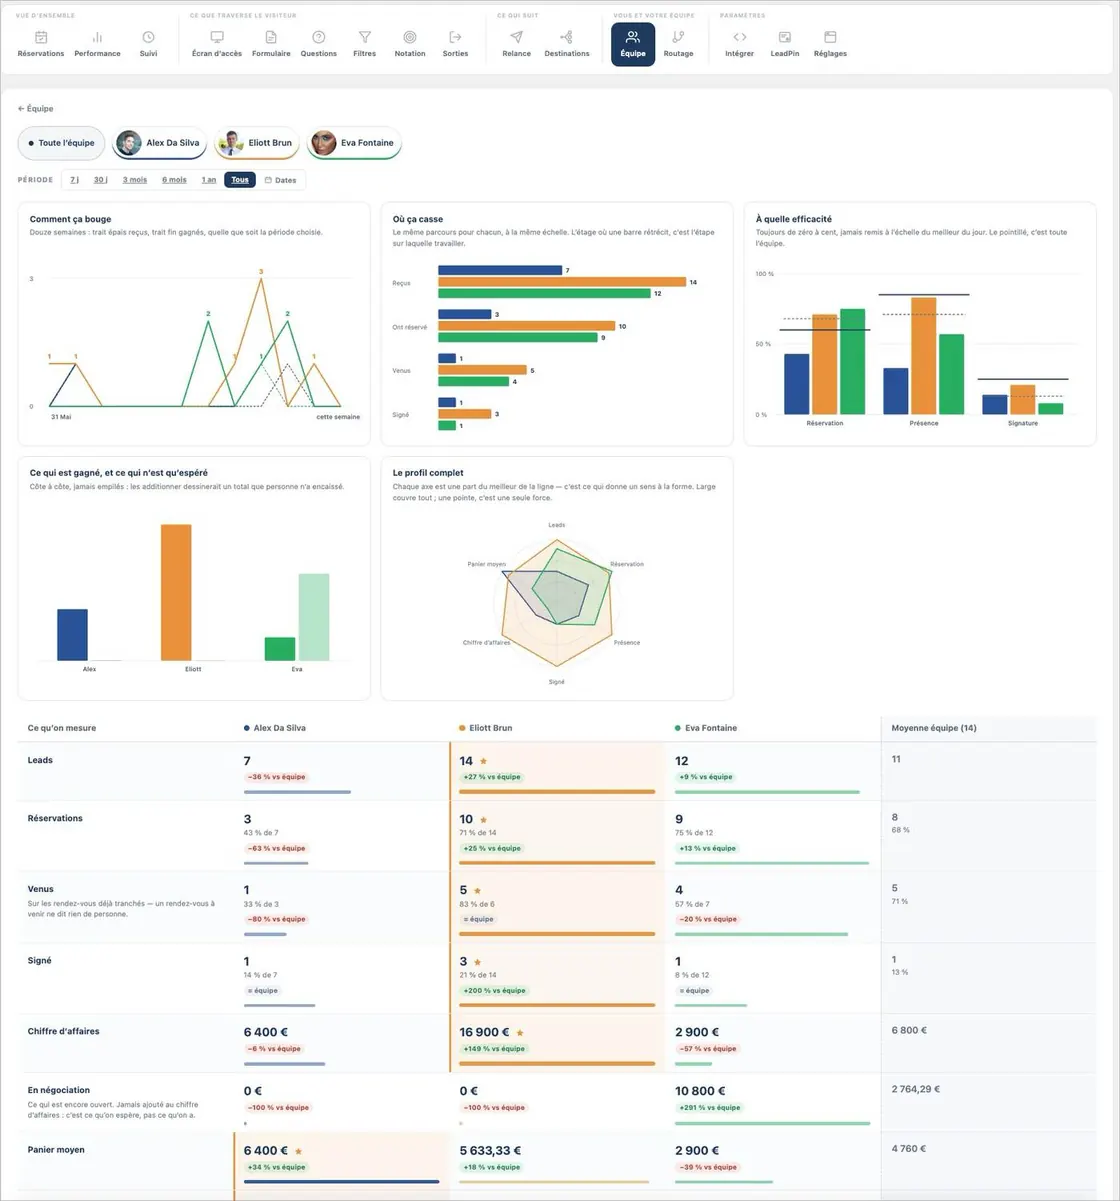This screenshot has height=1201, width=1120.
Task: Open the Routage route icon
Action: click(678, 37)
